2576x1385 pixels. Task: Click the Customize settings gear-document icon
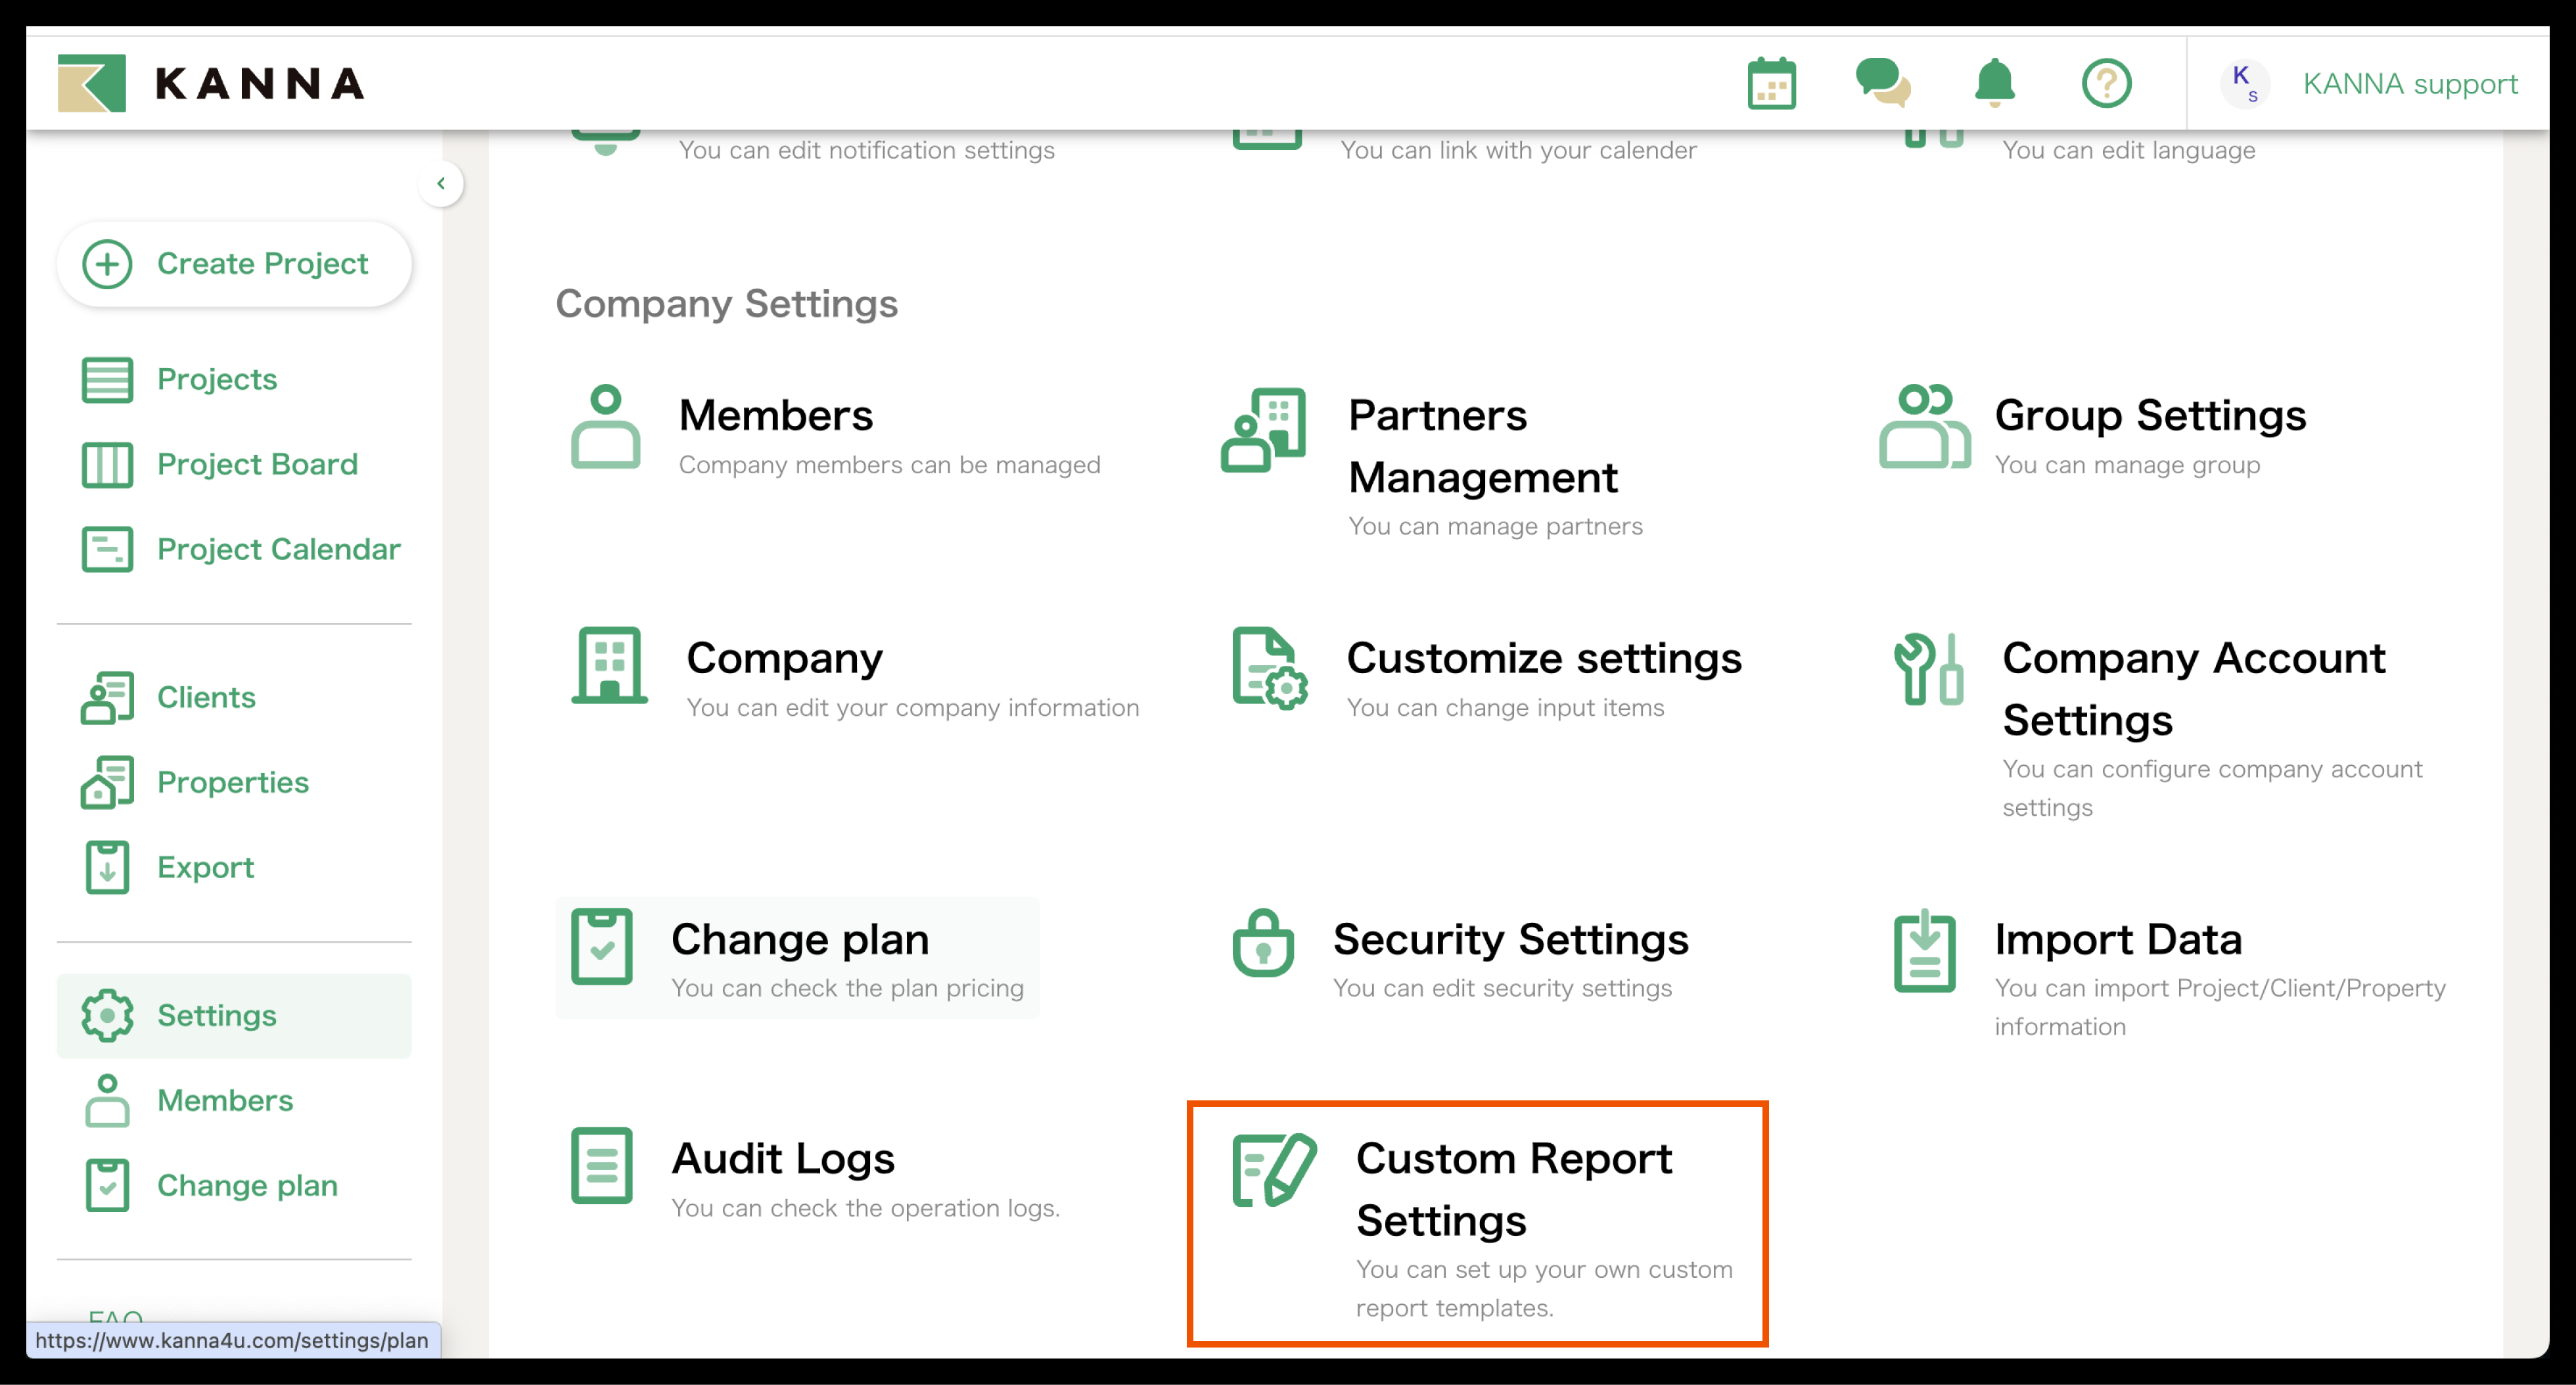click(x=1268, y=668)
